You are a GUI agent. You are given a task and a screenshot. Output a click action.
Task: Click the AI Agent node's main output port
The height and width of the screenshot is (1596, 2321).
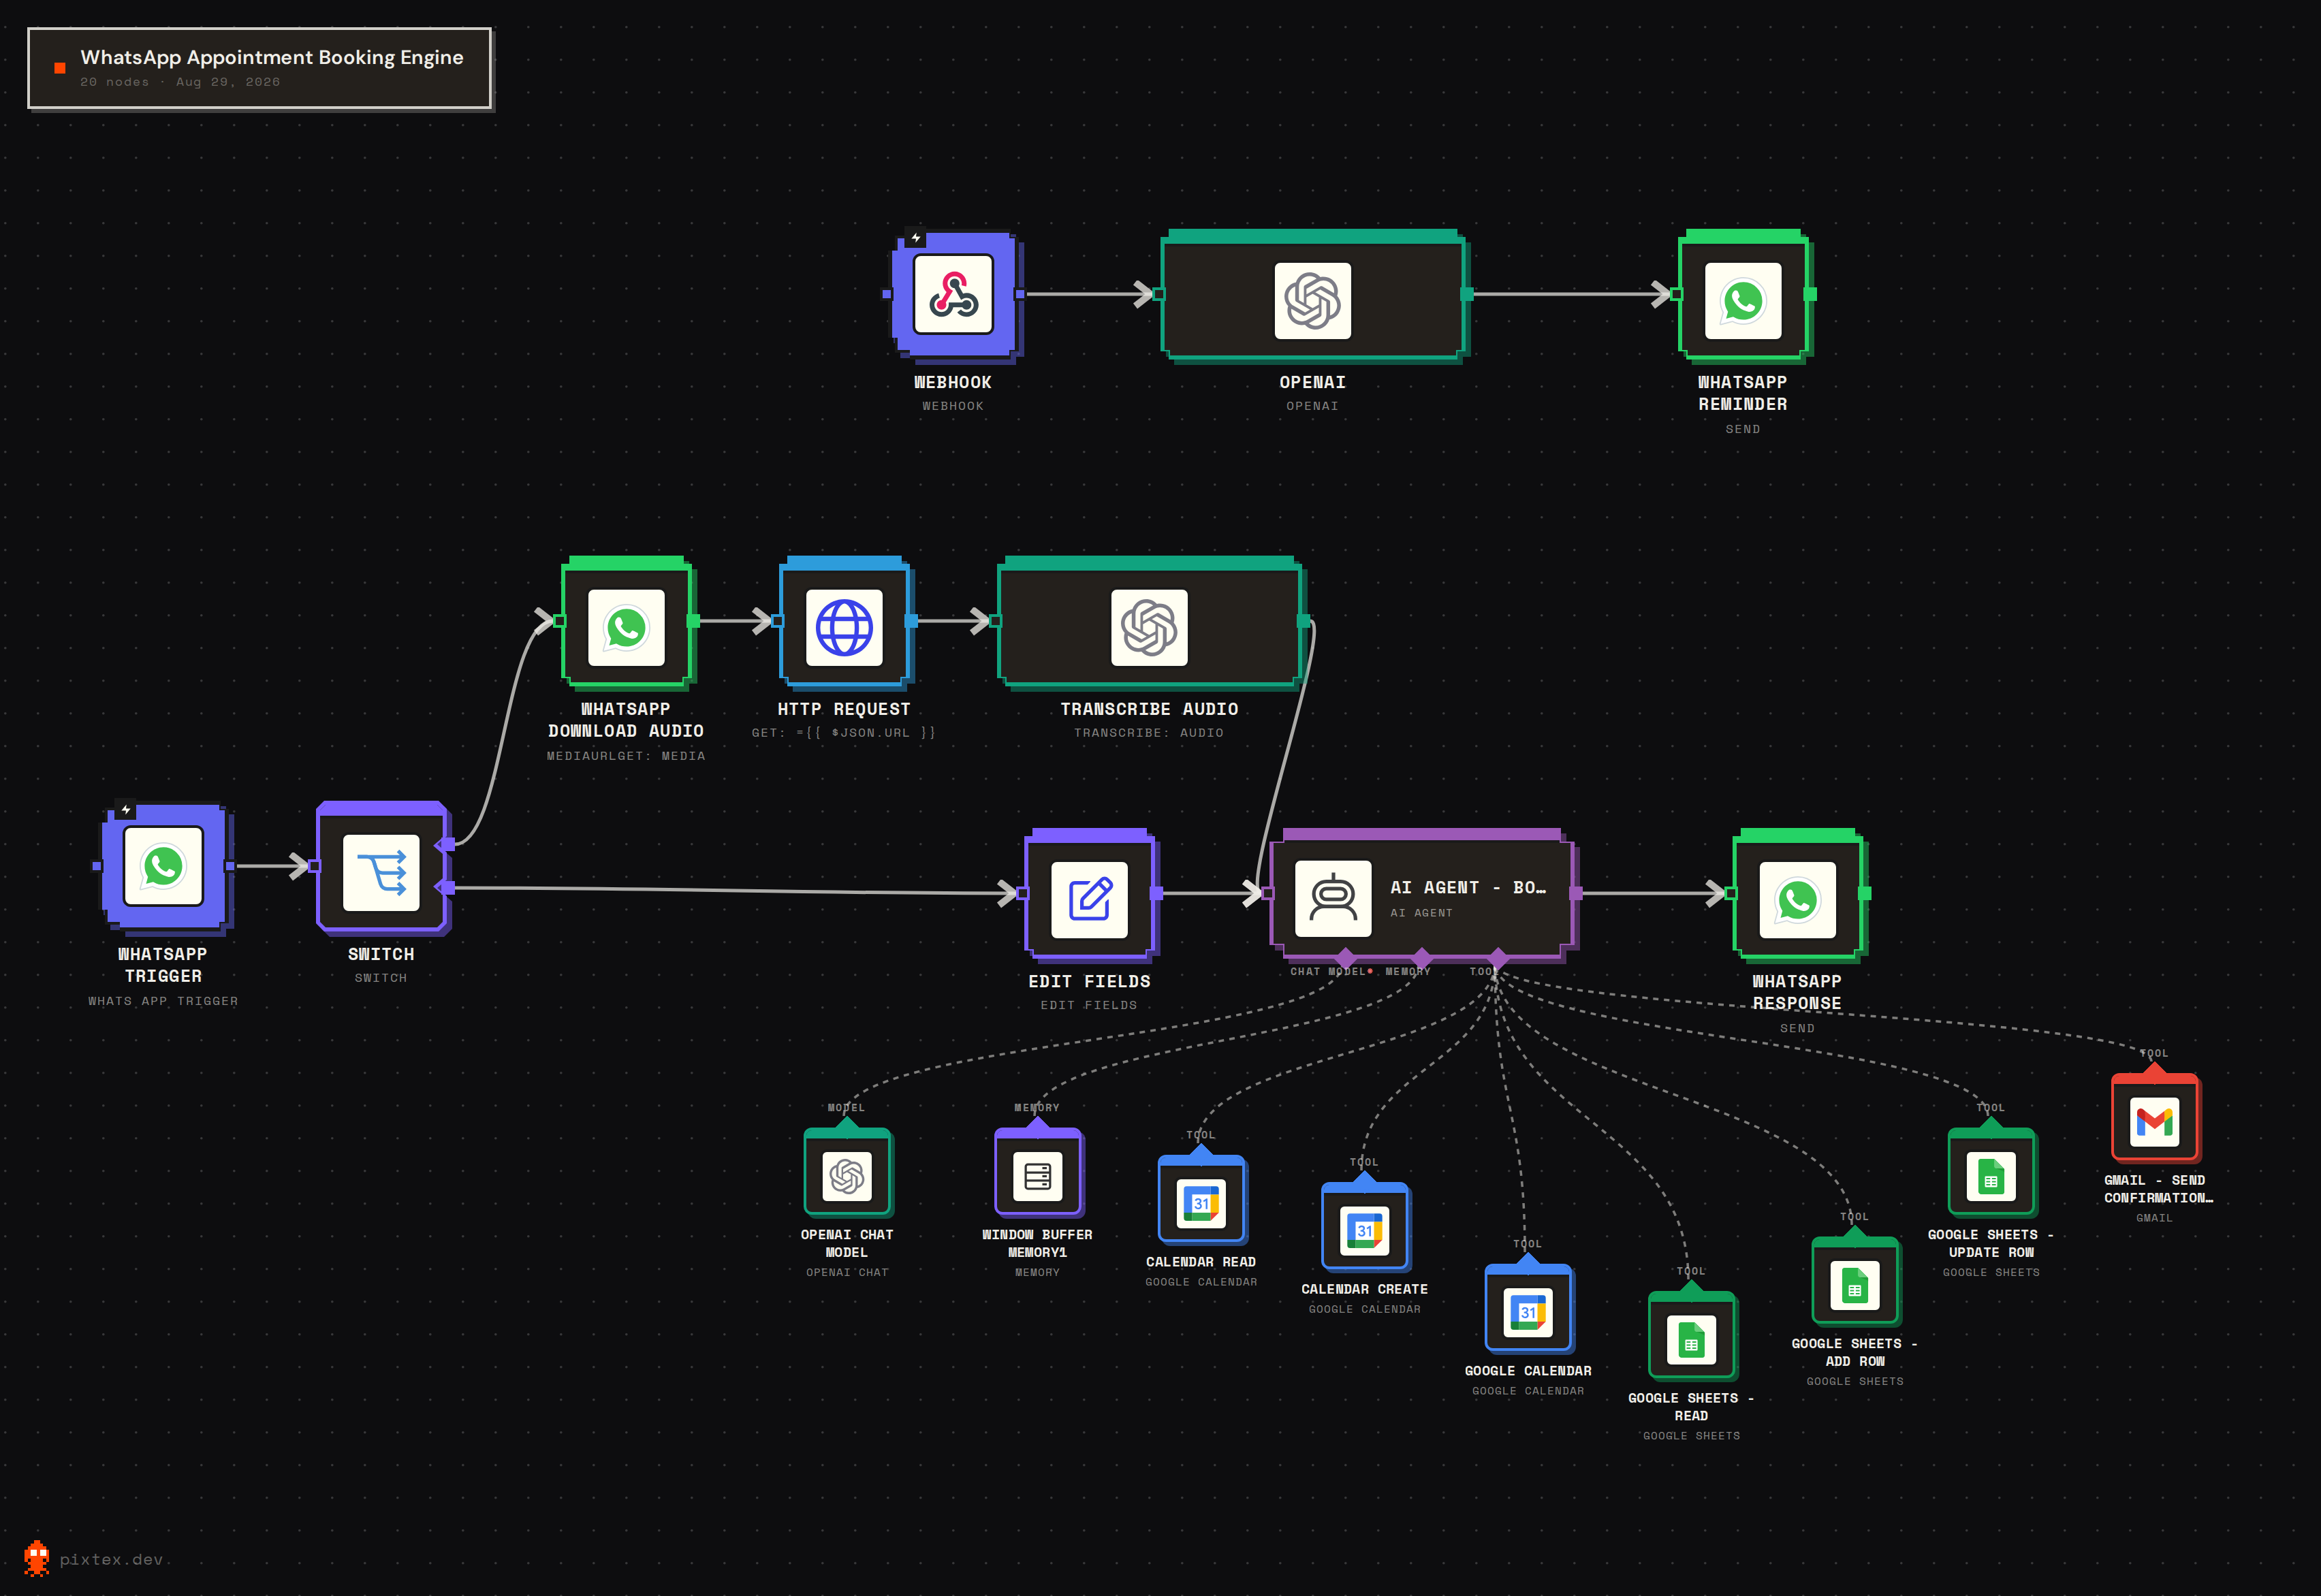point(1575,893)
